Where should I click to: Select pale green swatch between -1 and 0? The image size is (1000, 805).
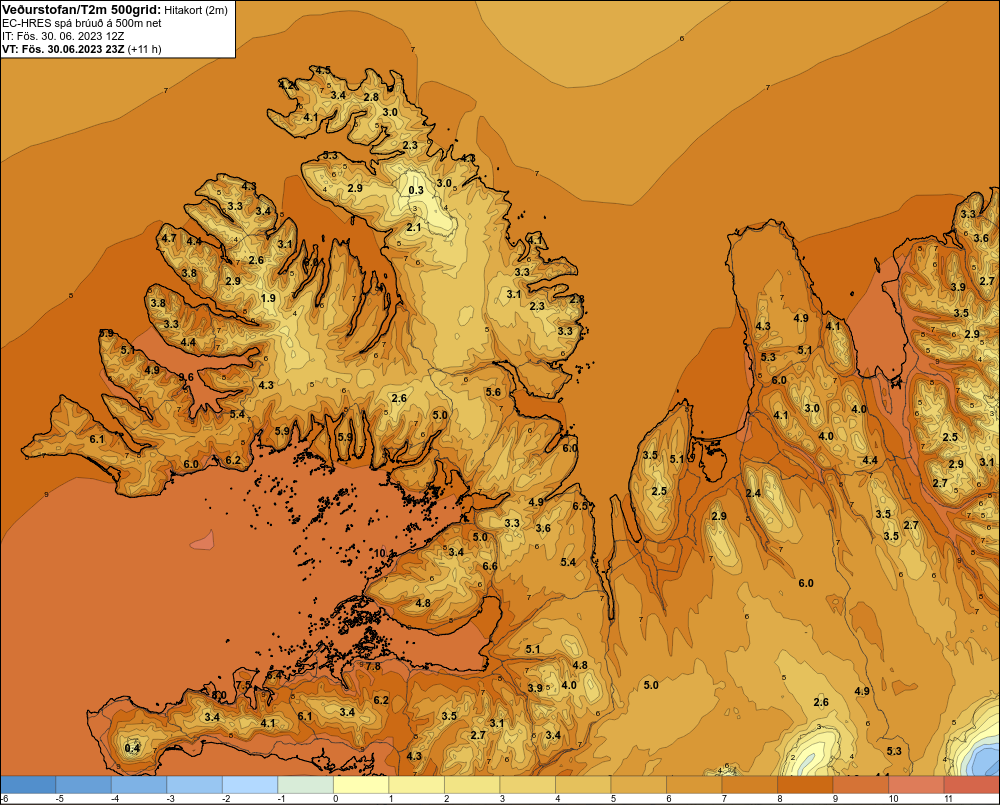[x=305, y=785]
